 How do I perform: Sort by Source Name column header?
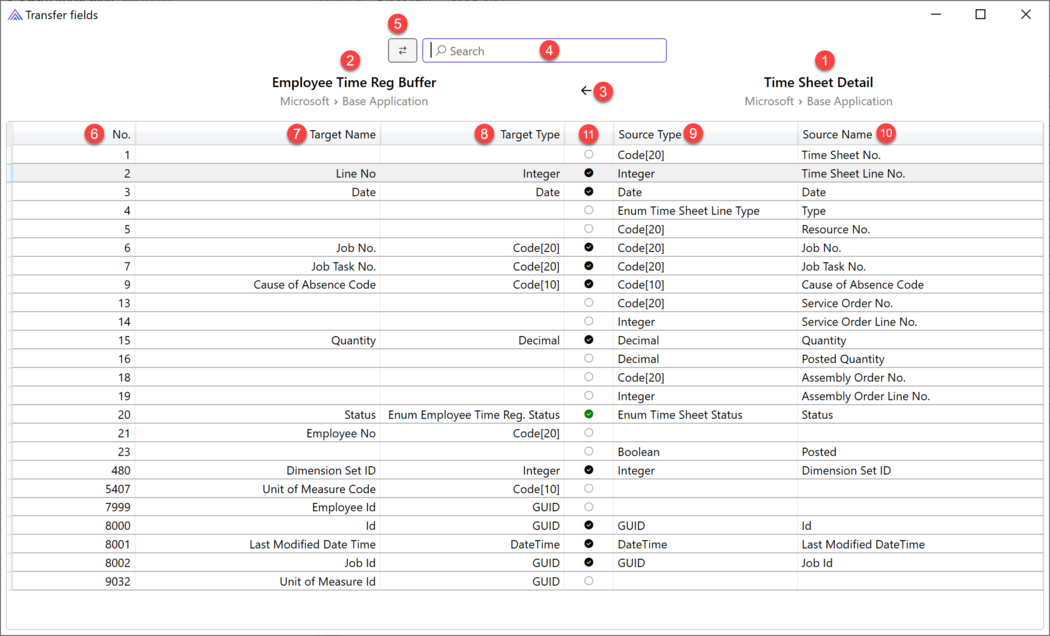pyautogui.click(x=920, y=134)
